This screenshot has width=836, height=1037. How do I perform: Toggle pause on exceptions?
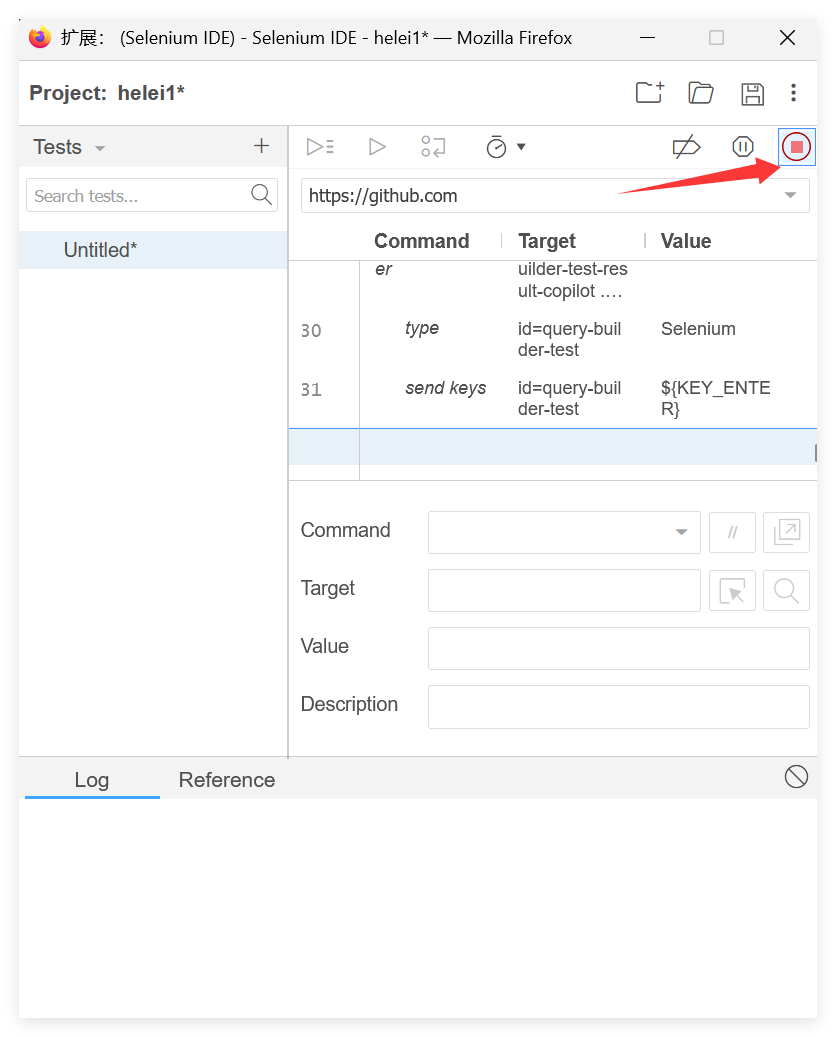pos(742,147)
